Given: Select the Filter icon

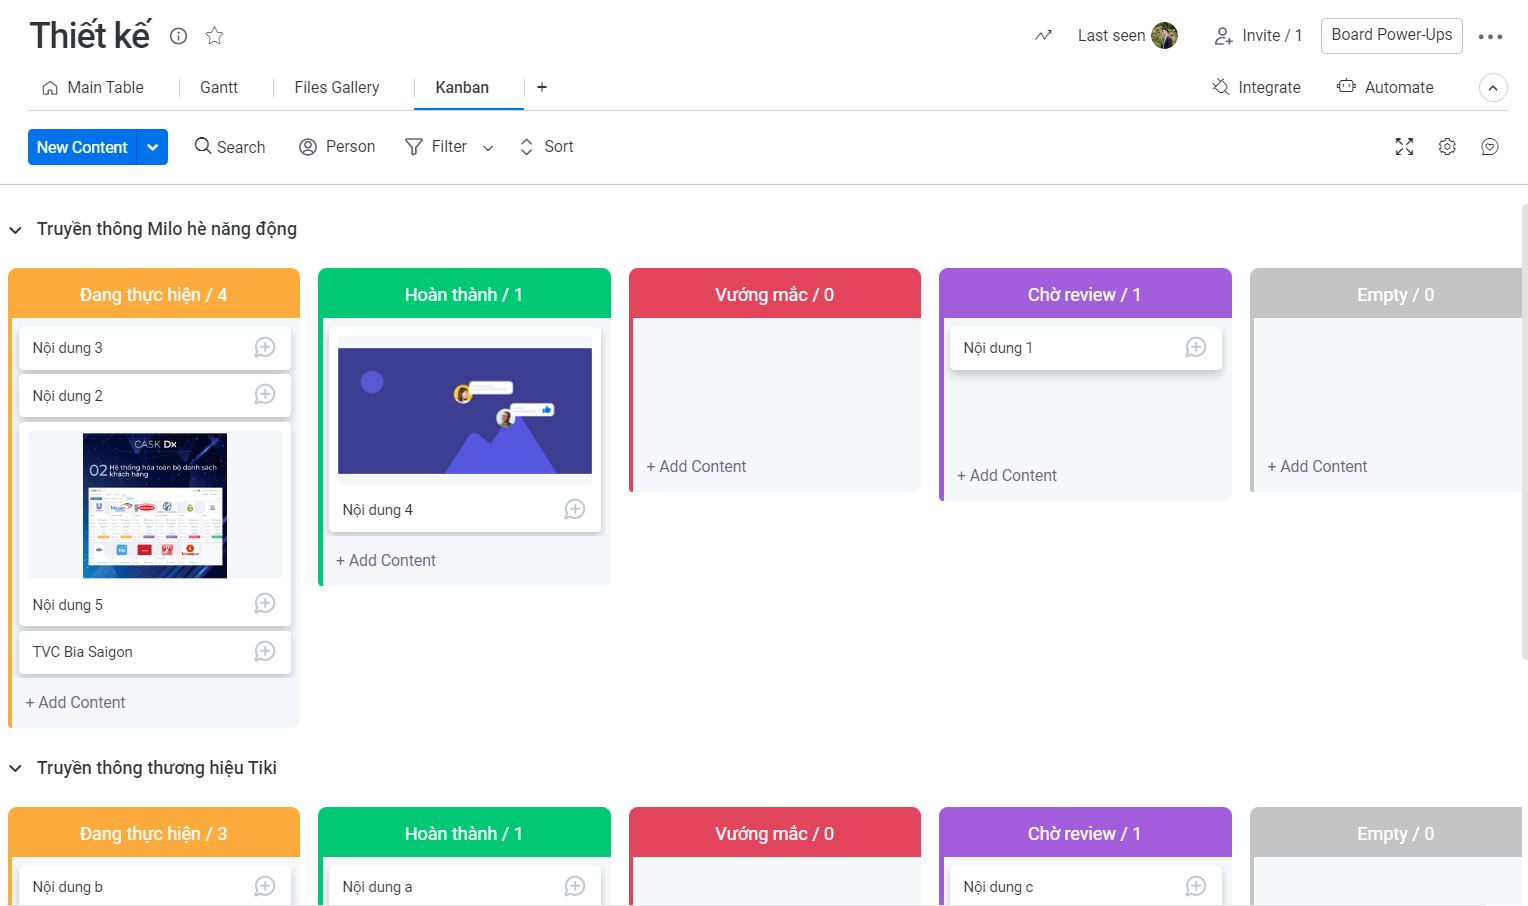Looking at the screenshot, I should [413, 146].
